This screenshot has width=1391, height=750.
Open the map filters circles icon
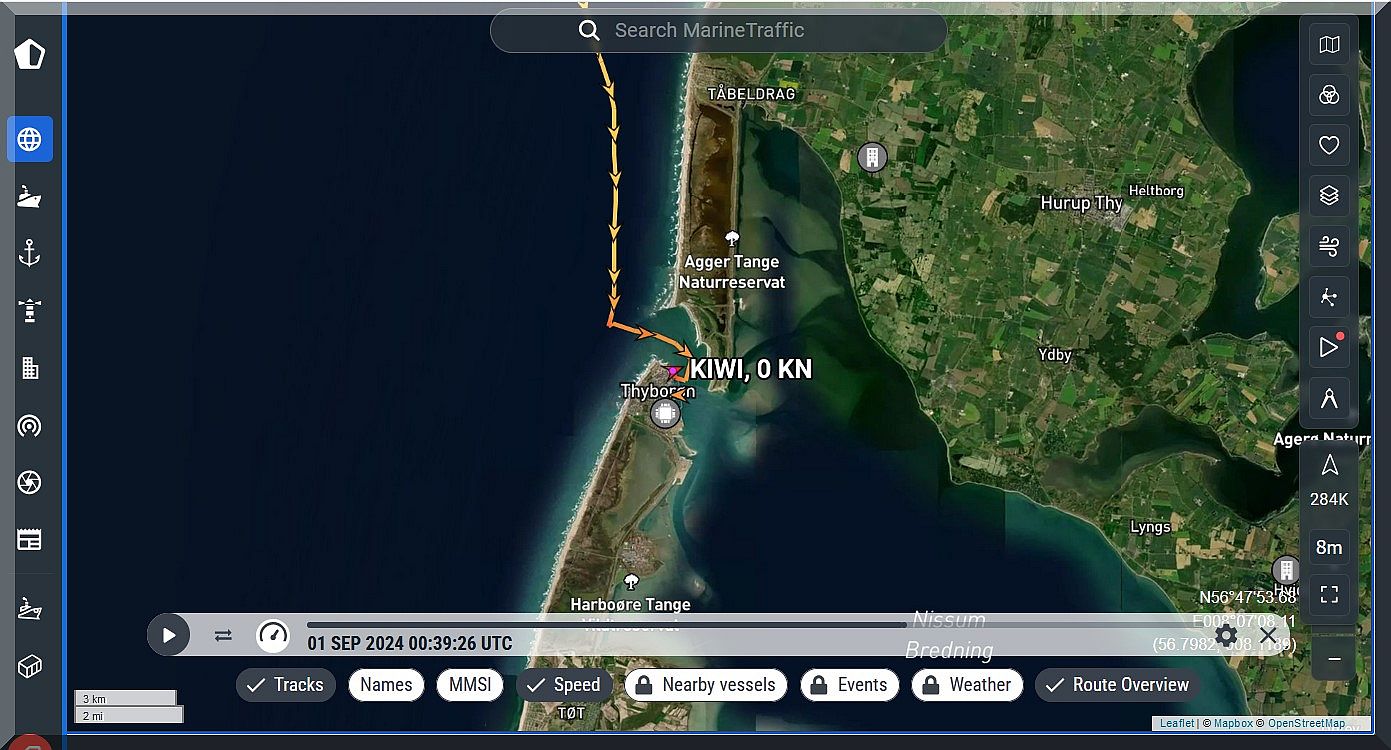coord(1329,95)
